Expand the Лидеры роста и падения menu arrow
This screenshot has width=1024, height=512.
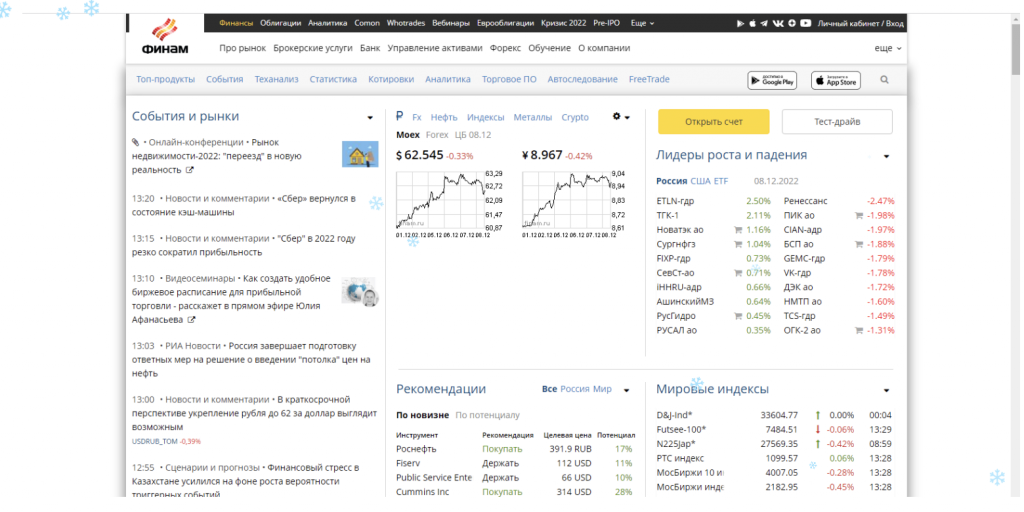coord(885,156)
